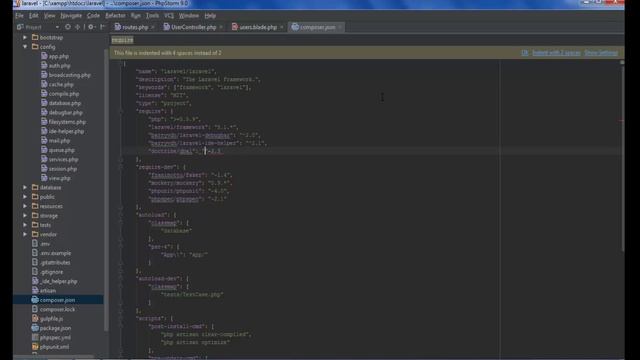Open the View menu

click(x=49, y=16)
